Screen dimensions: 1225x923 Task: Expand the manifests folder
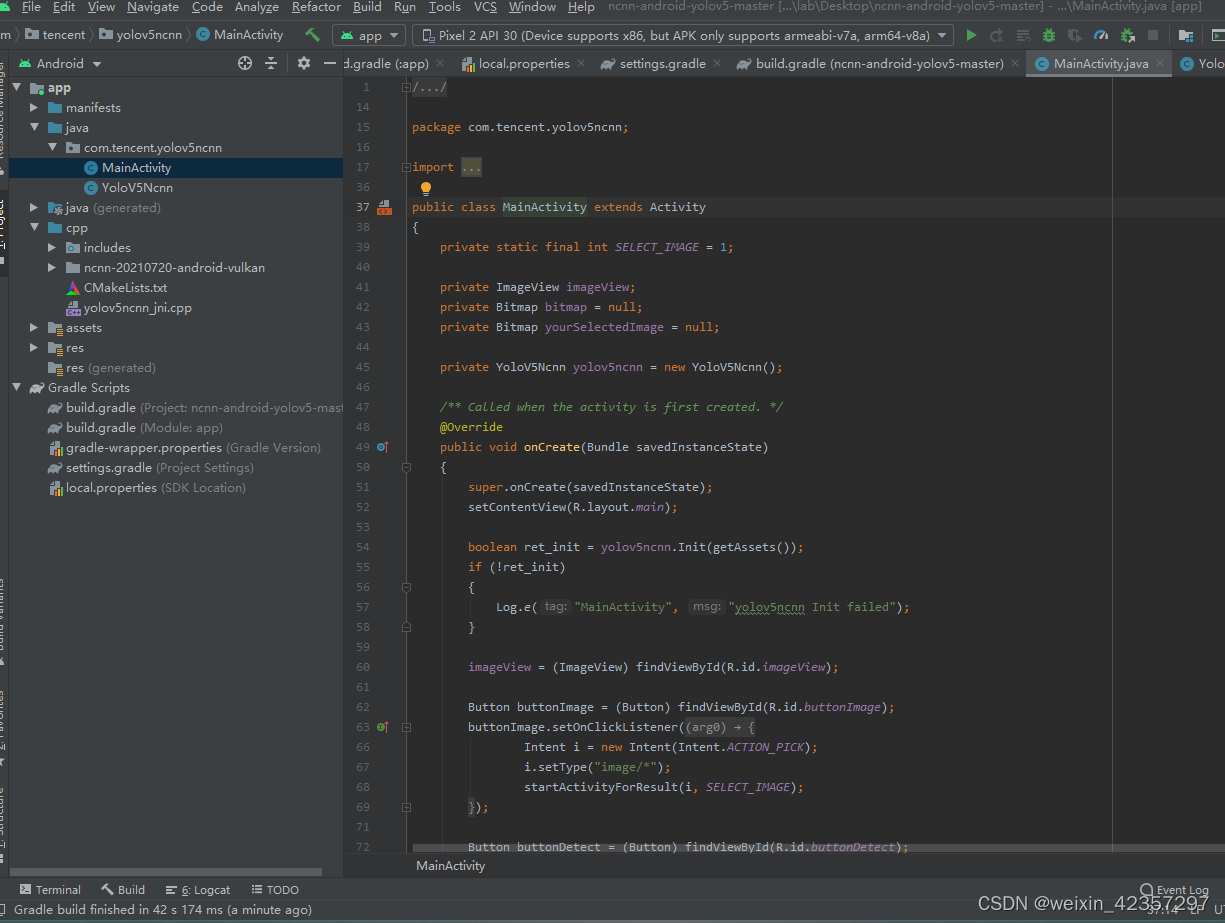pos(34,108)
